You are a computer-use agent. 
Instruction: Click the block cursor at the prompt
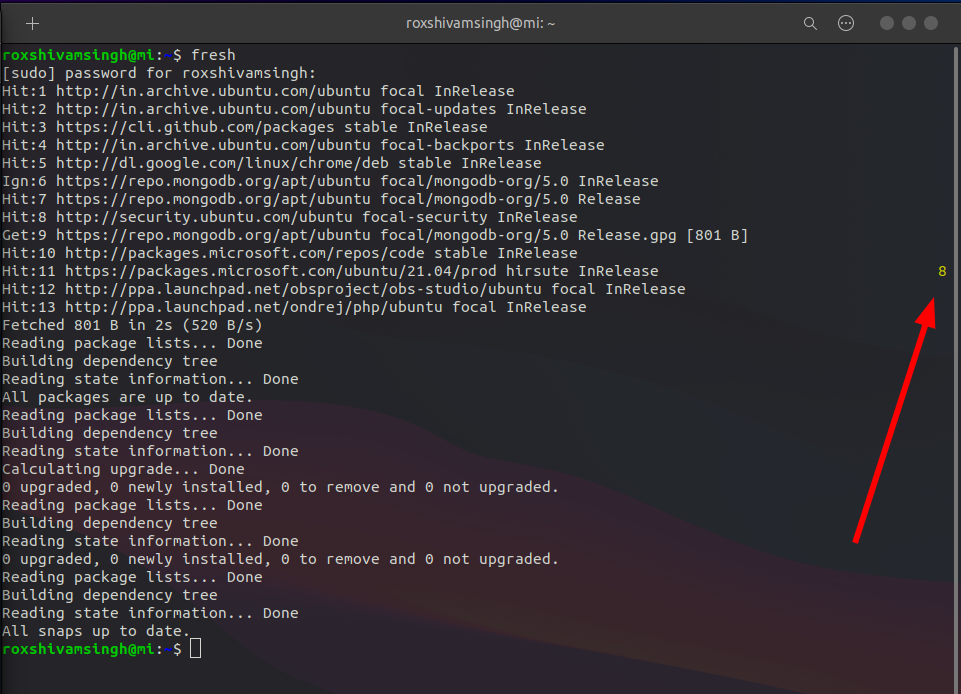(x=196, y=648)
